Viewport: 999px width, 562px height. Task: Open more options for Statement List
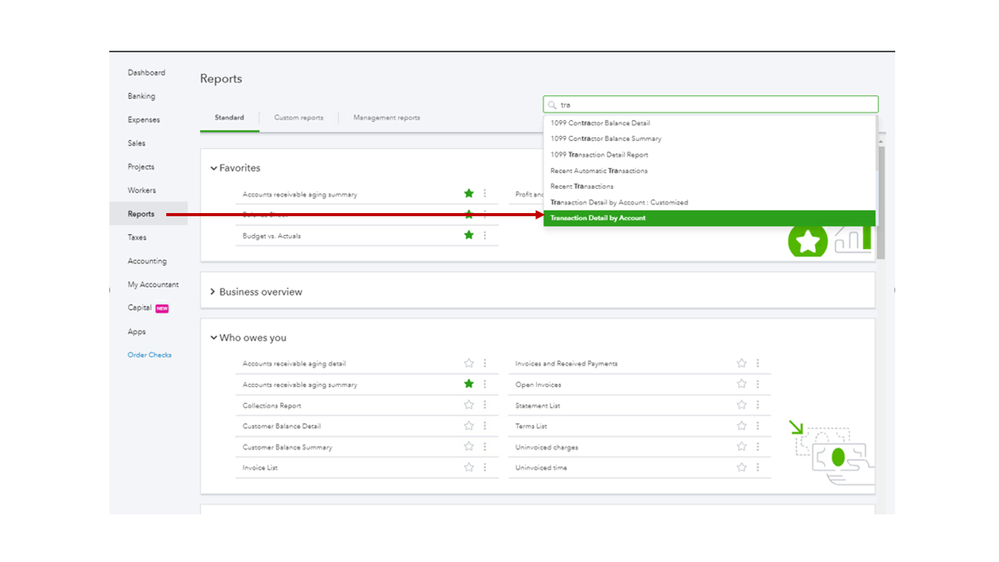[x=758, y=405]
